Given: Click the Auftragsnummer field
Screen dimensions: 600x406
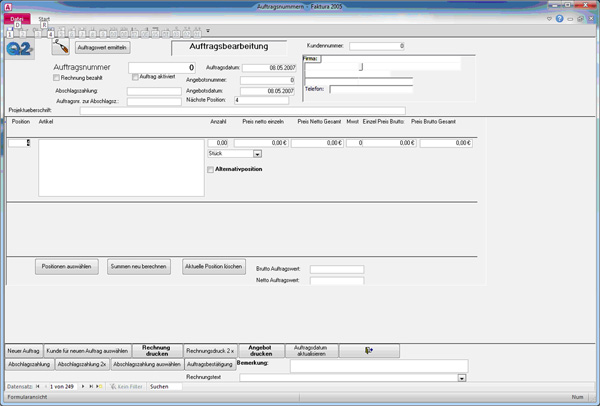Looking at the screenshot, I should point(162,68).
